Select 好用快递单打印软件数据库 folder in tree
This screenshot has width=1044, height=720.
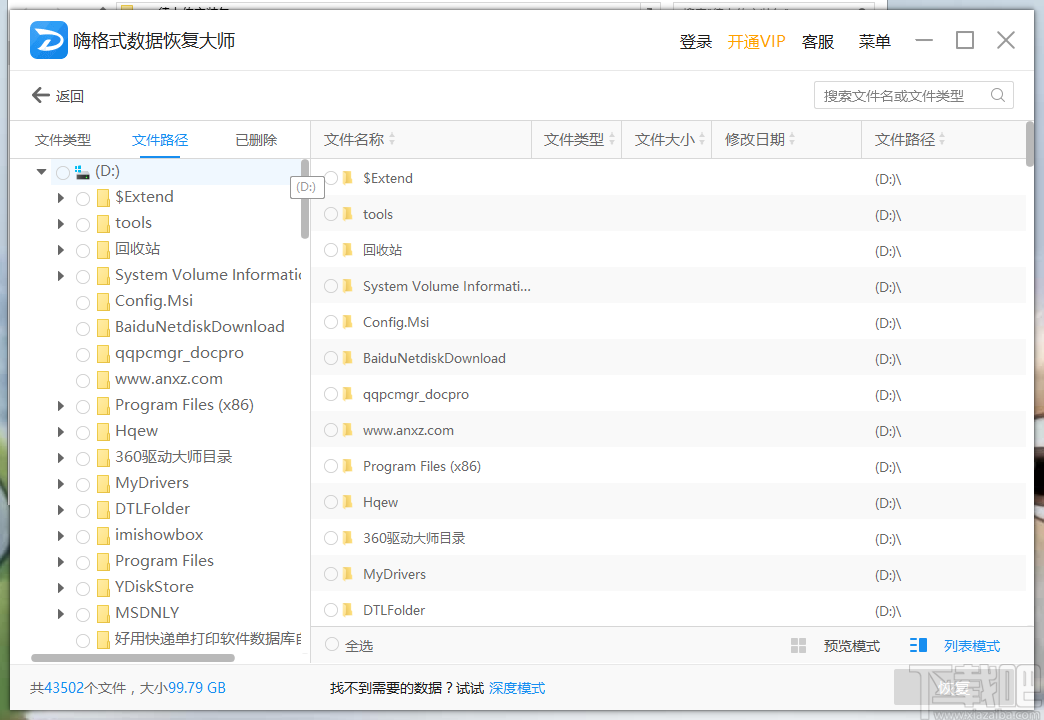point(83,640)
